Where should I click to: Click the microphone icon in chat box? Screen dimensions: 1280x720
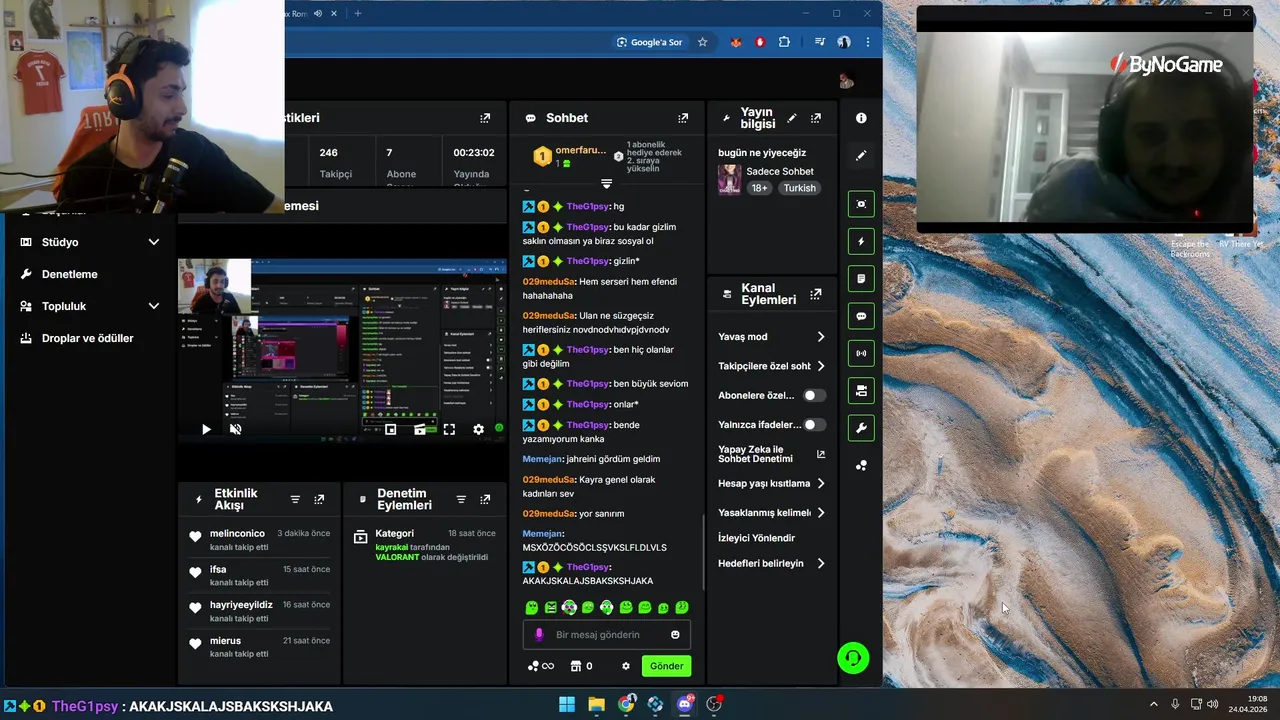[539, 635]
